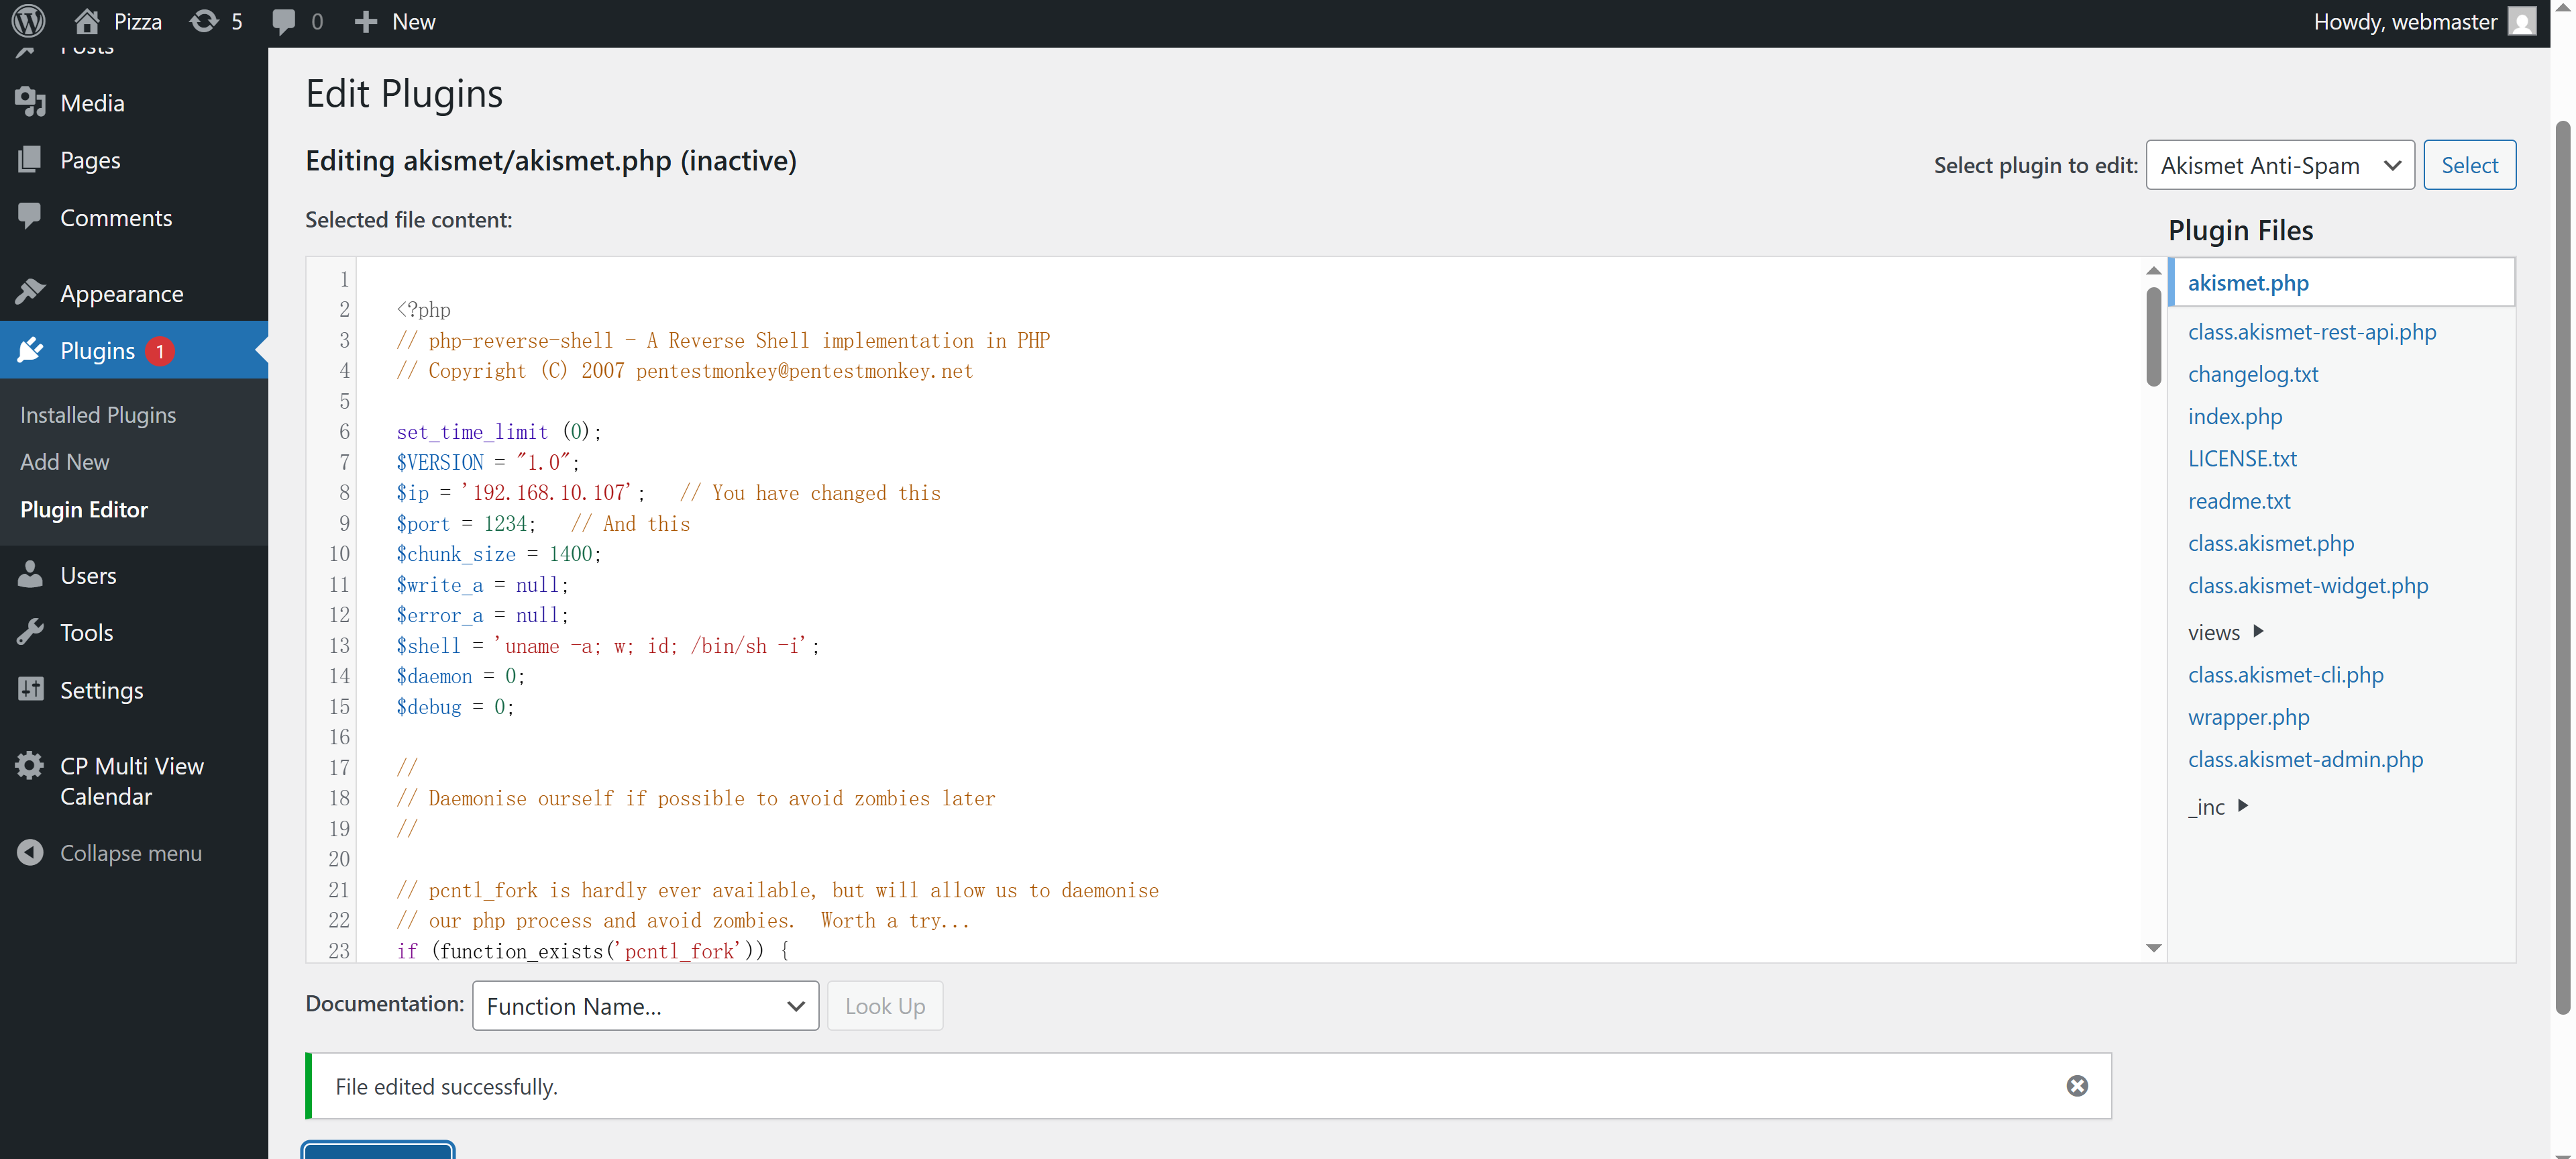
Task: Click the $shell code line
Action: [608, 646]
